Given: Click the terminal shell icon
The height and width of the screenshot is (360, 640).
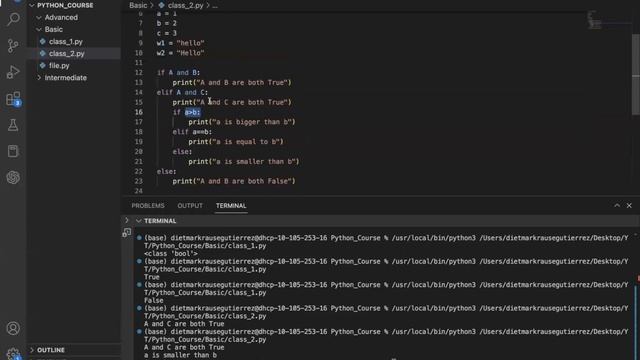Looking at the screenshot, I should (127, 233).
